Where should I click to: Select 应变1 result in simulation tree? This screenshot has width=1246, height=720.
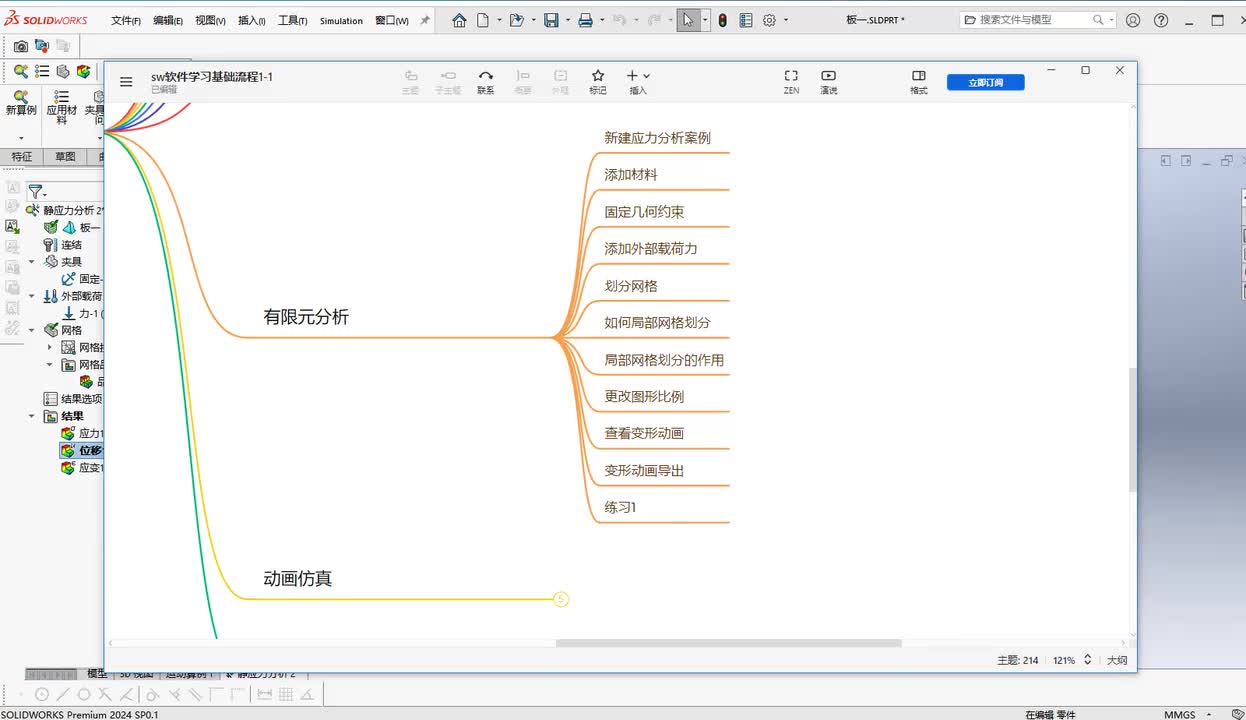pyautogui.click(x=82, y=467)
